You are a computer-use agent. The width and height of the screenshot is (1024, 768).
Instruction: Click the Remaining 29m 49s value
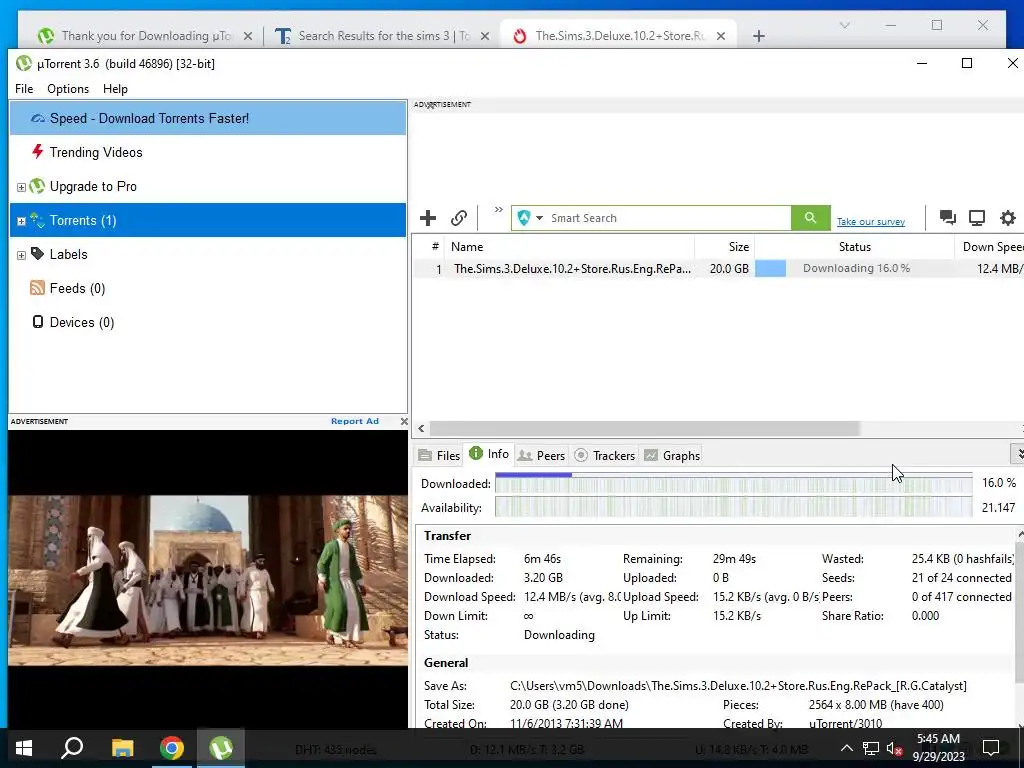[734, 559]
